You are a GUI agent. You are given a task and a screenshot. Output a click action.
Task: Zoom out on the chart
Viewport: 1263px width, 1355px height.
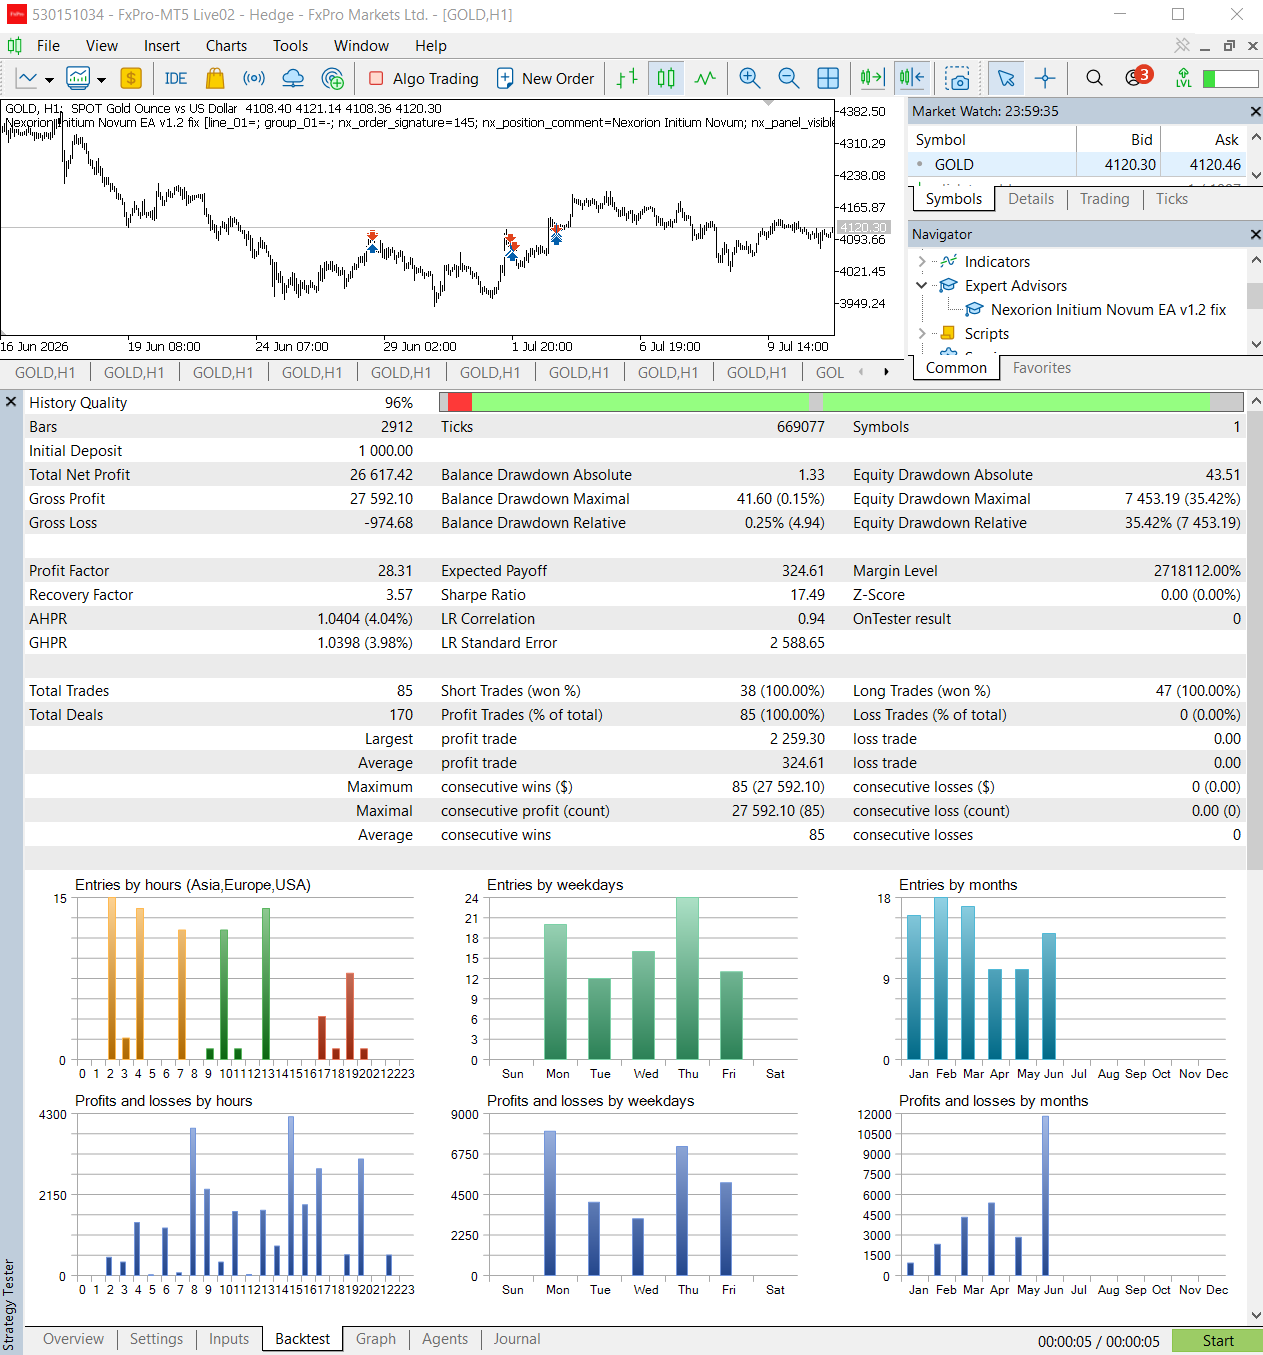click(x=789, y=78)
